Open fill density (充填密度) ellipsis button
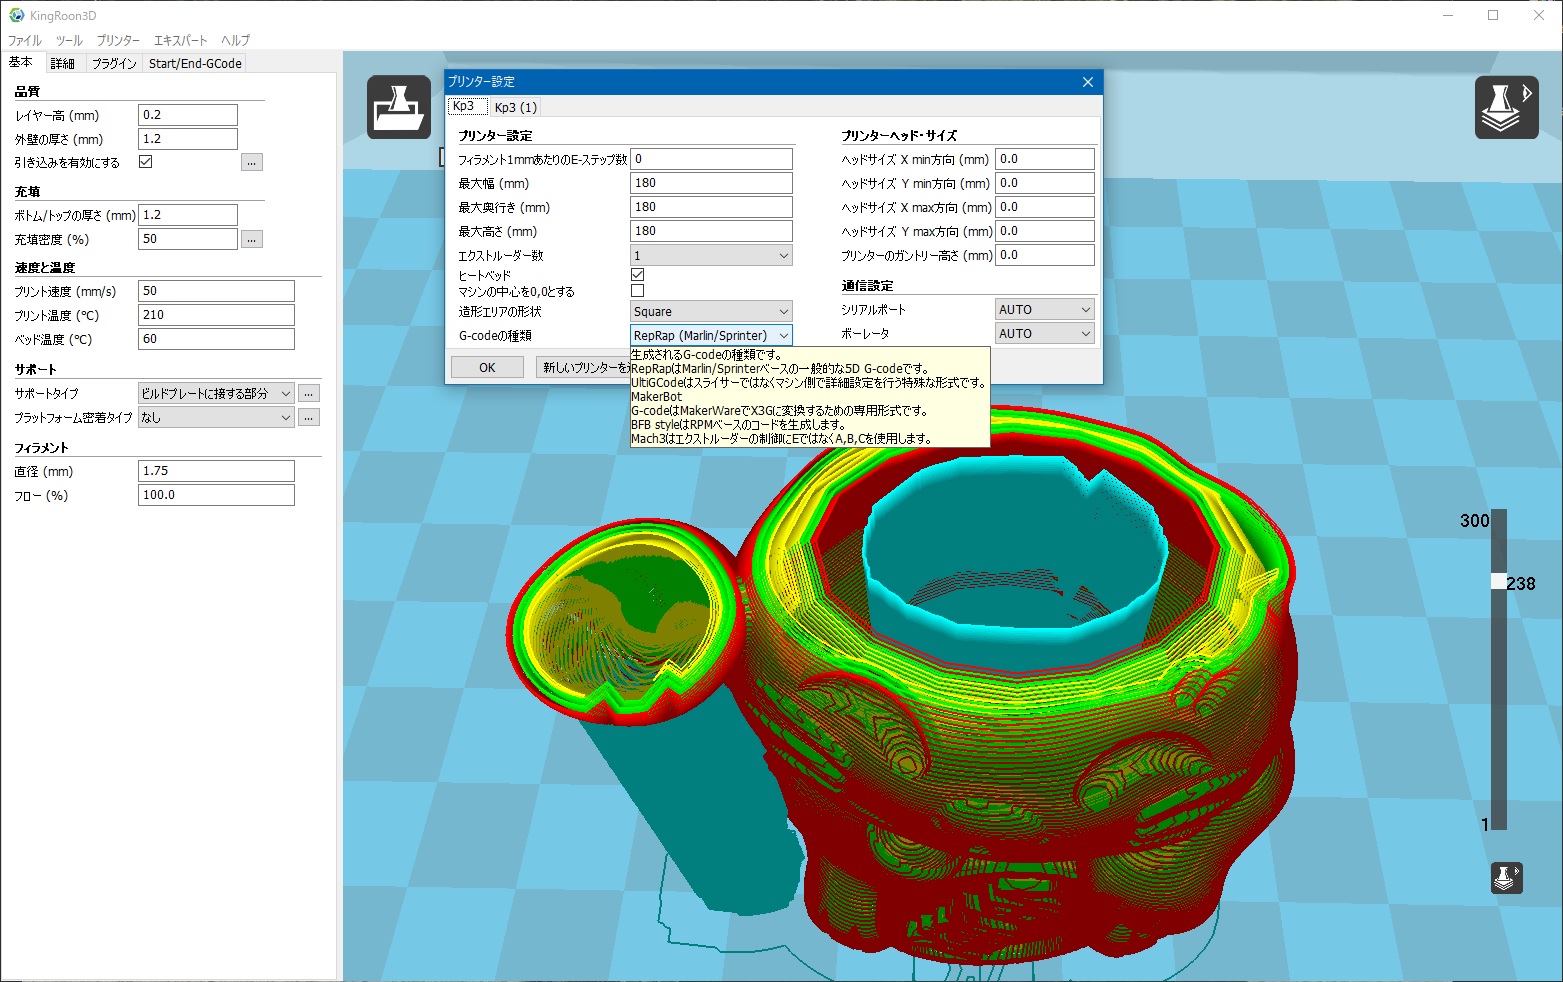The image size is (1563, 982). 252,239
